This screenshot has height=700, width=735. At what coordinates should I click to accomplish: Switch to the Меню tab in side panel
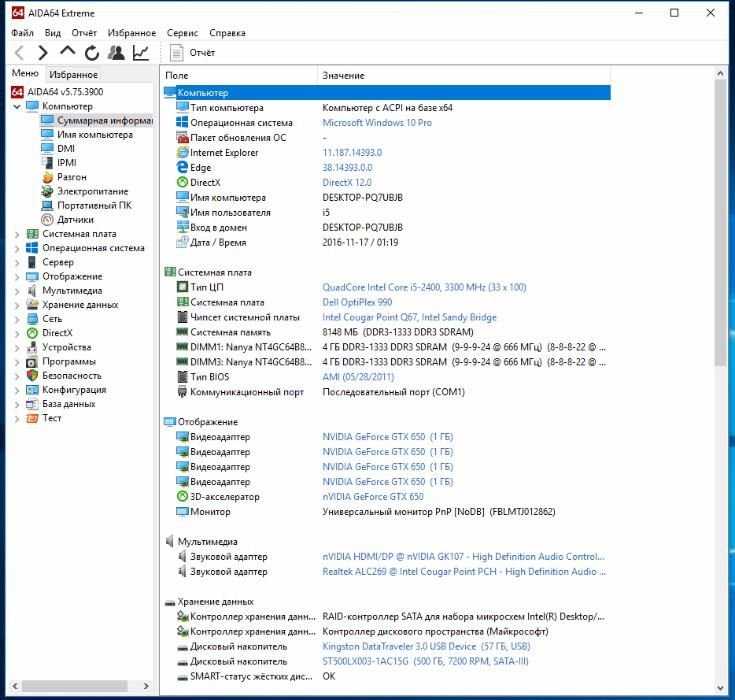[x=25, y=73]
